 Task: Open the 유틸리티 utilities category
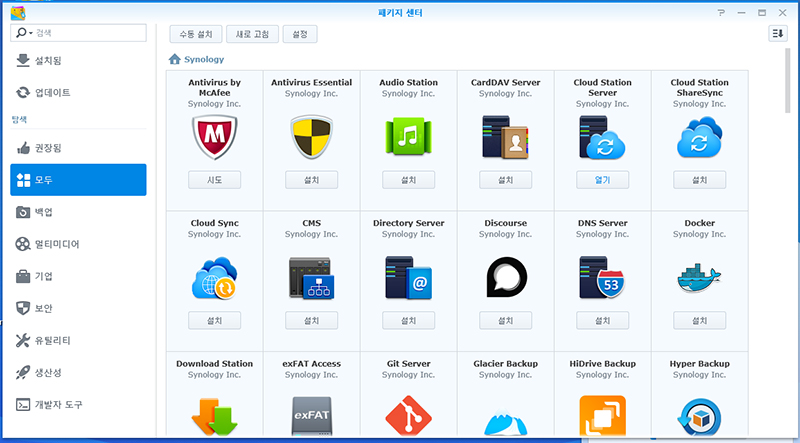point(78,340)
